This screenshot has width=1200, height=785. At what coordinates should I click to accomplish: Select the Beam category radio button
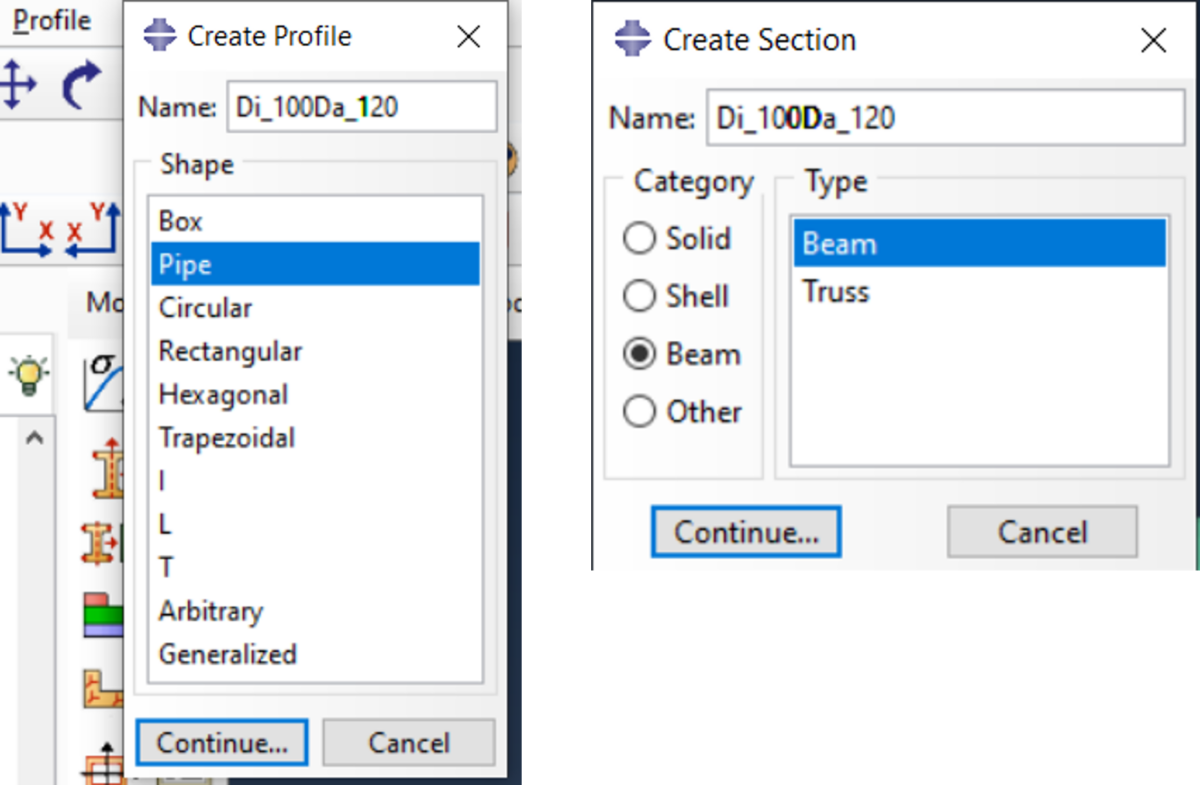click(639, 354)
